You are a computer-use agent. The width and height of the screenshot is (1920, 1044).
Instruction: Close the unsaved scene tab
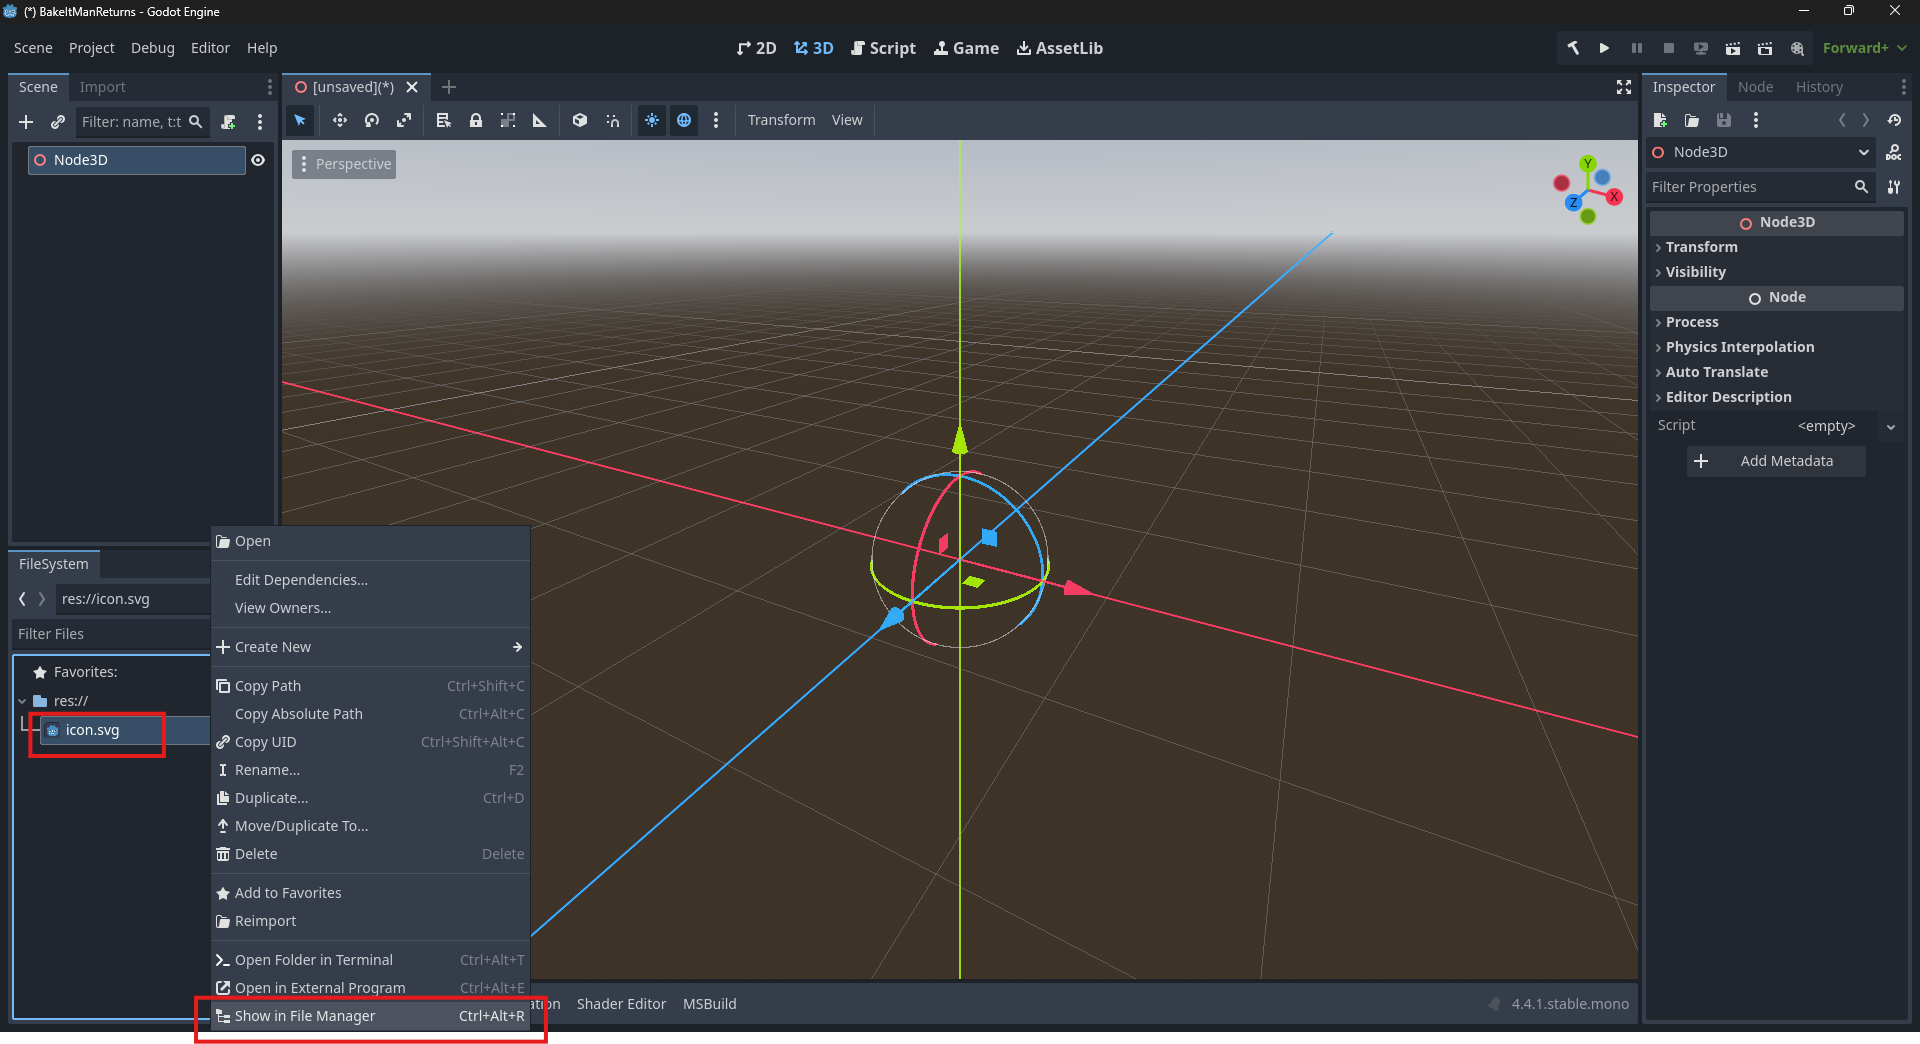(412, 87)
